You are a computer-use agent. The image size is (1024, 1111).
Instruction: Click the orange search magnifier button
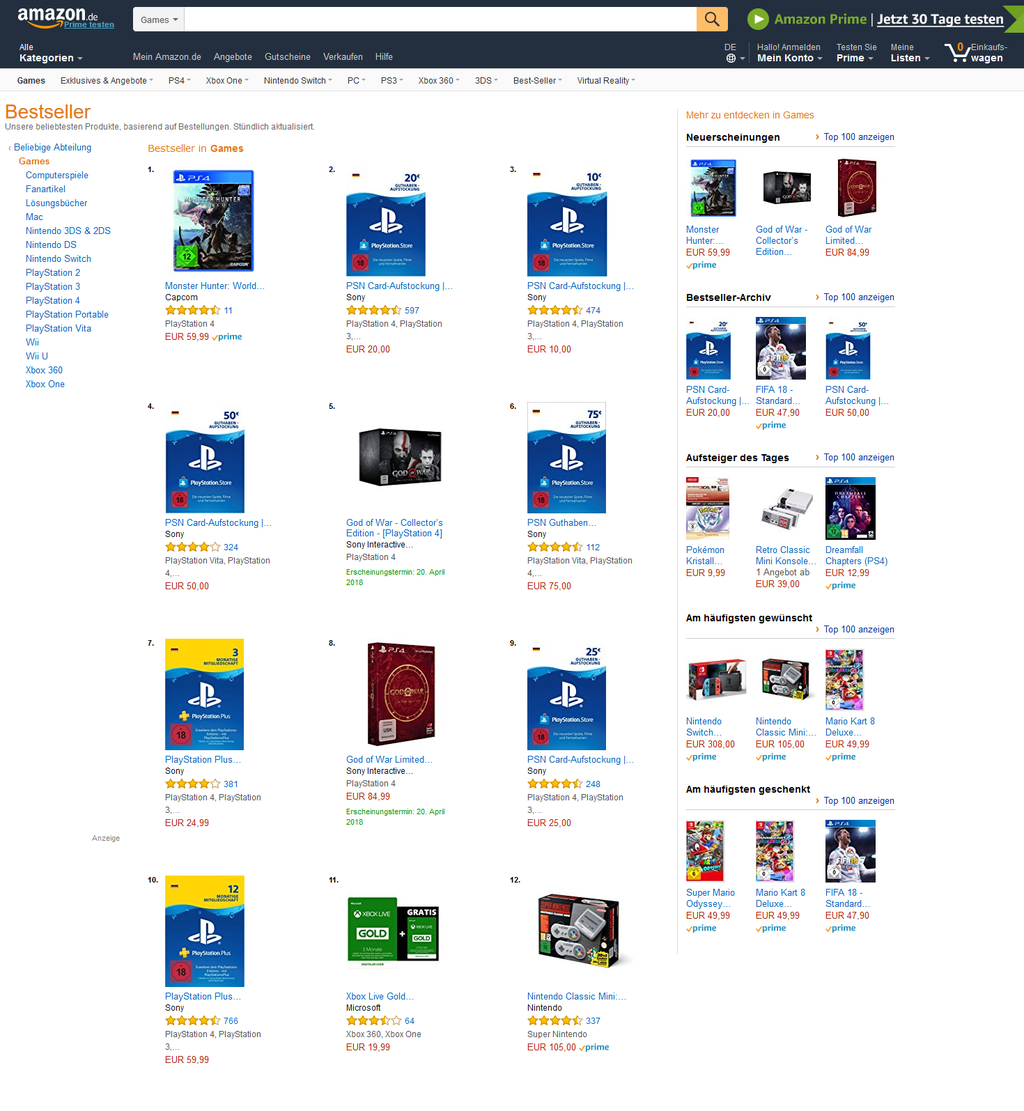coord(711,19)
